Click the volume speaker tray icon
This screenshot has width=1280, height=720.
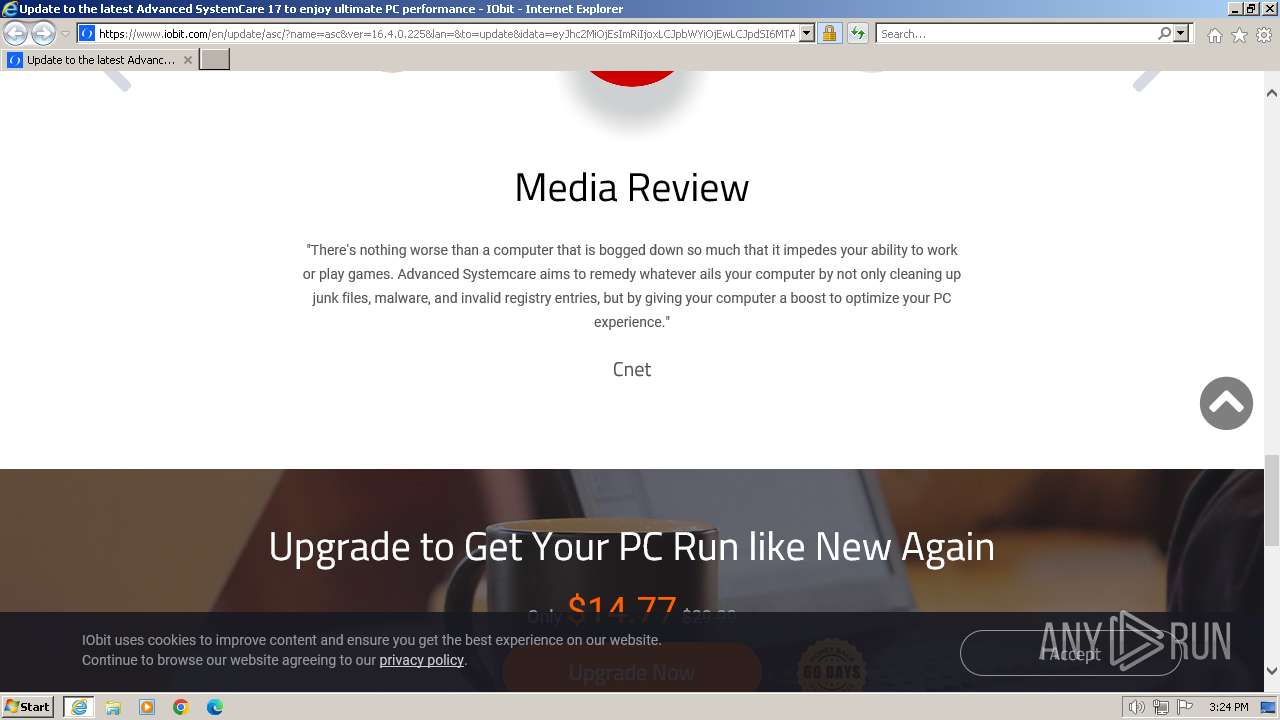tap(1136, 707)
